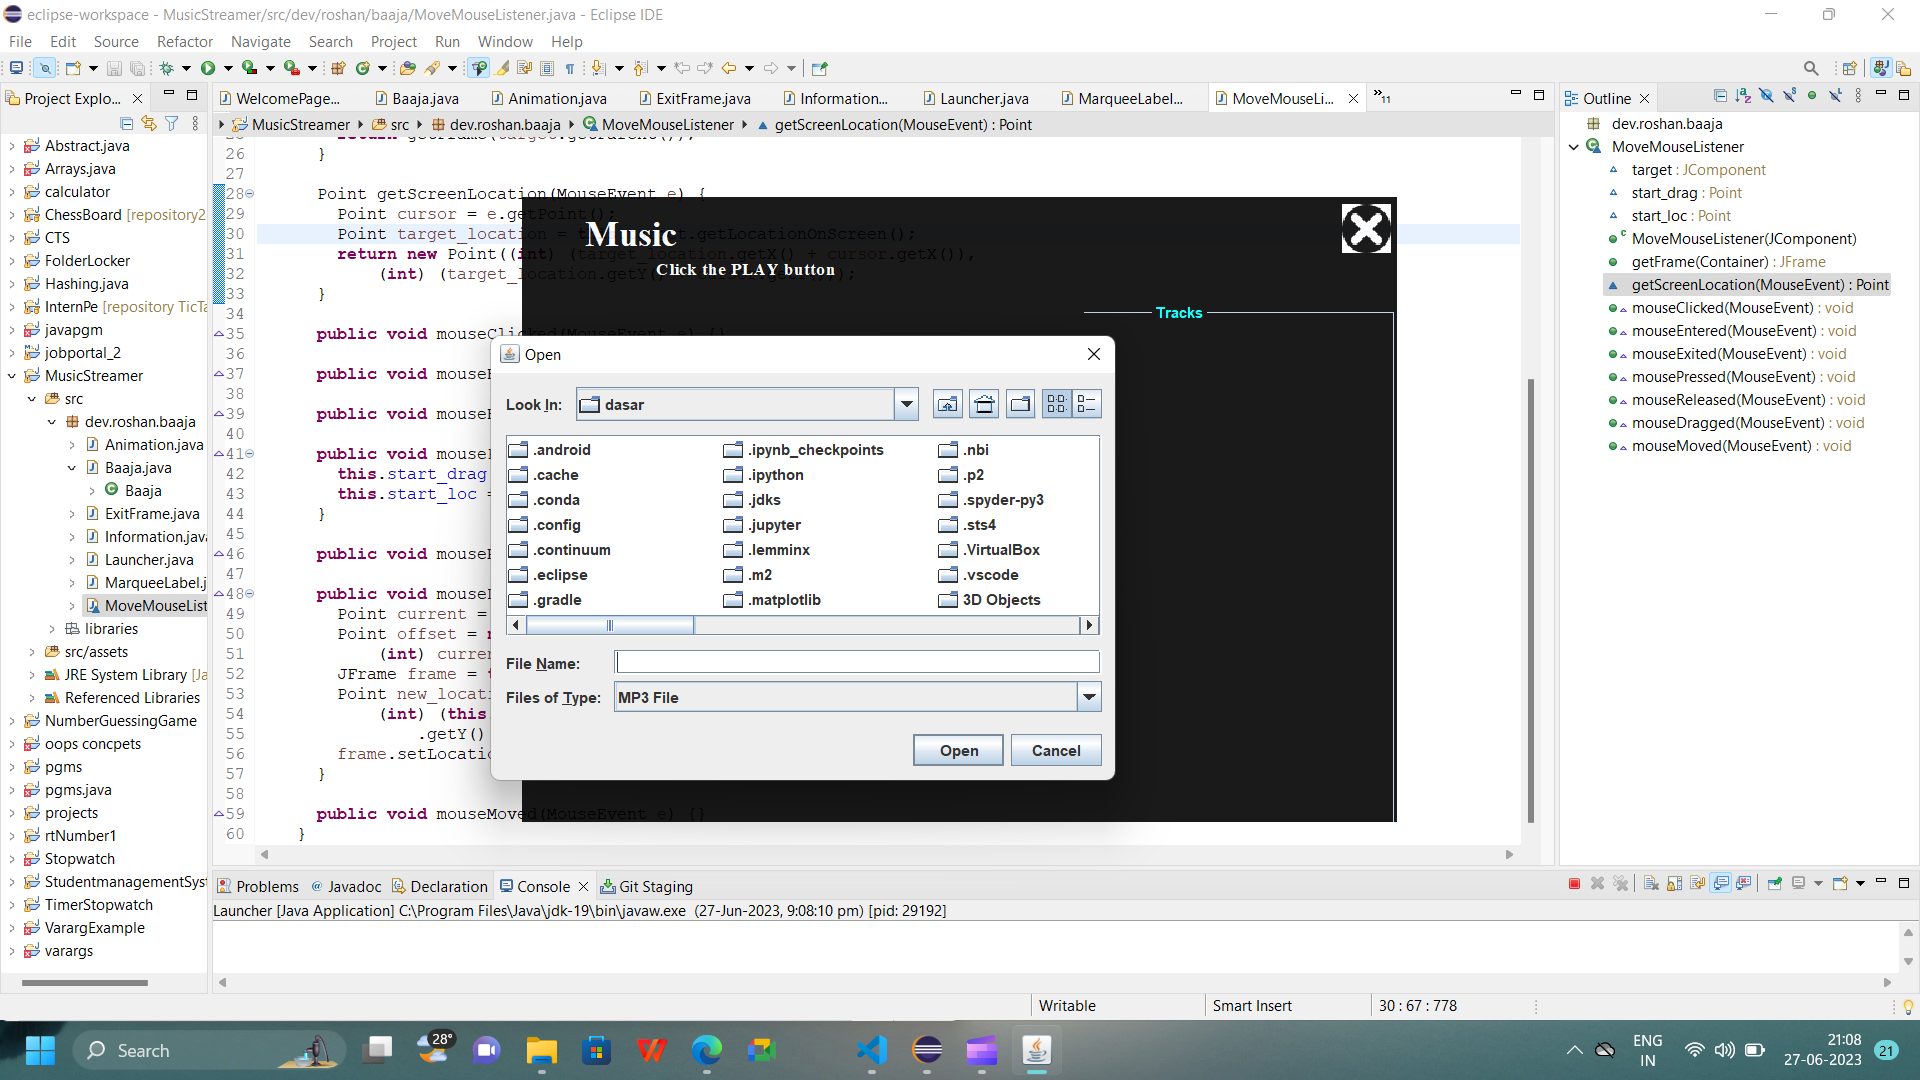Switch Open dialog to List view
Screen dimensions: 1920x1080
click(x=1057, y=404)
